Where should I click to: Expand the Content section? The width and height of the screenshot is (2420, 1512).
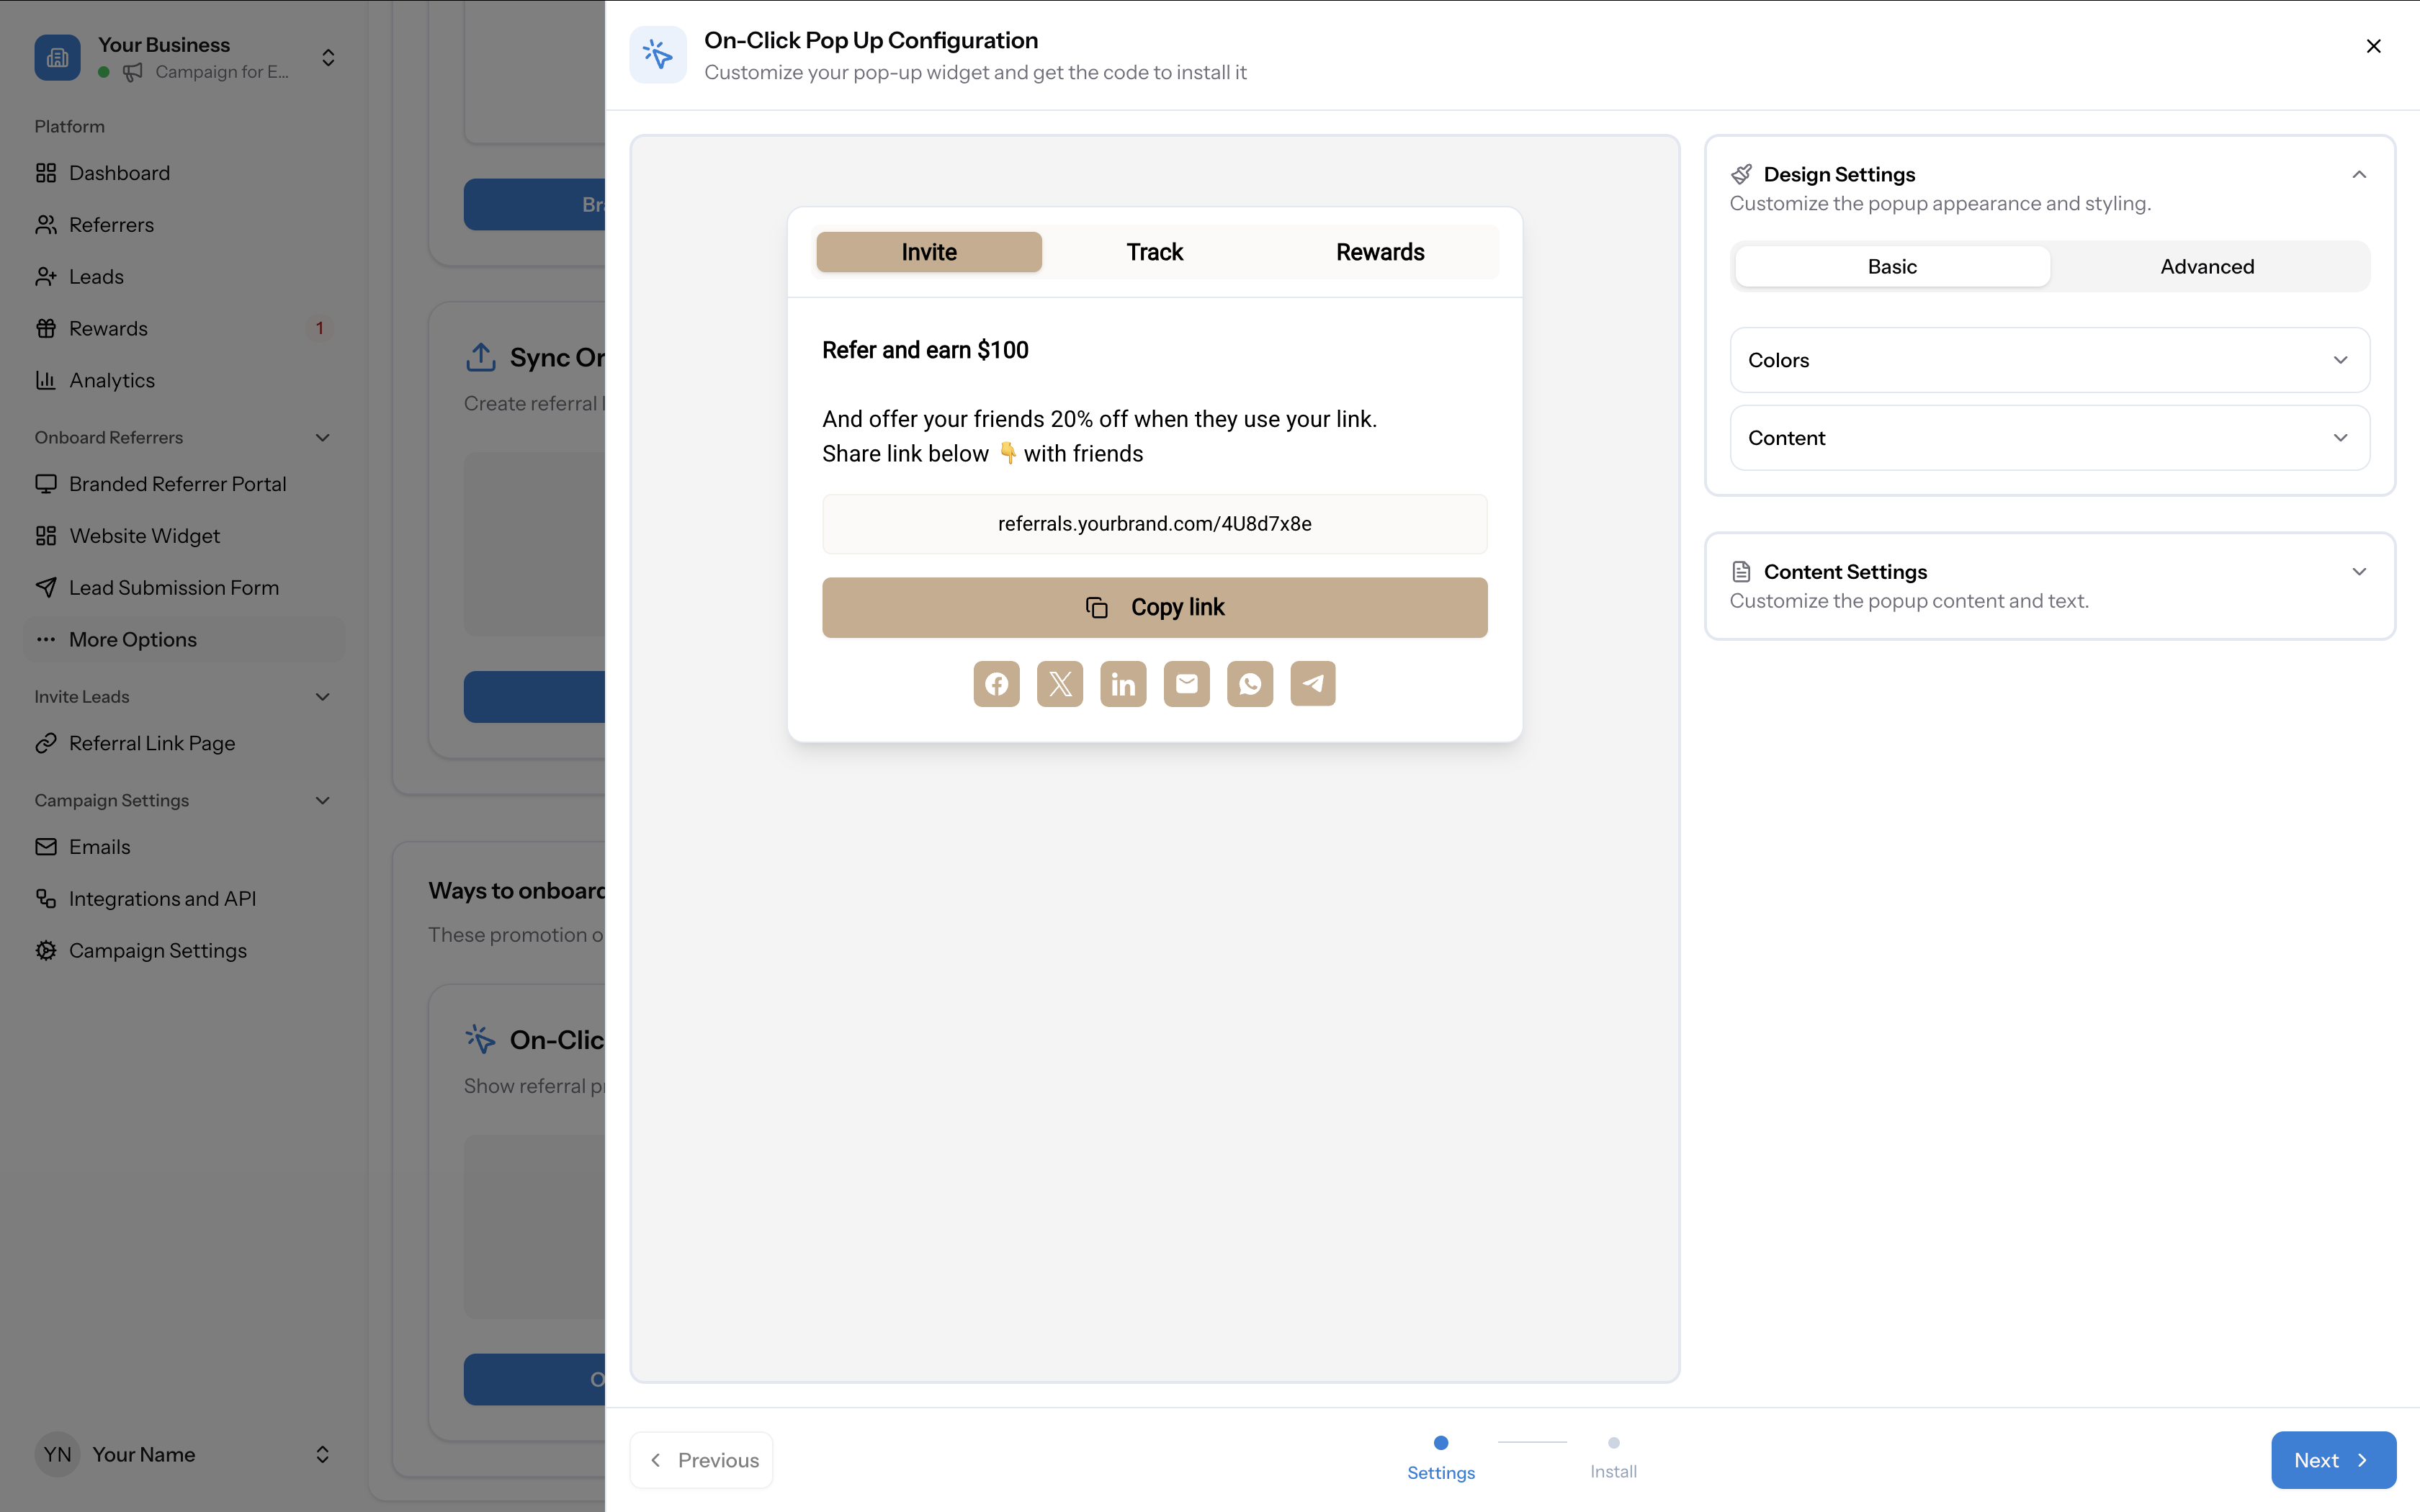tap(2049, 437)
